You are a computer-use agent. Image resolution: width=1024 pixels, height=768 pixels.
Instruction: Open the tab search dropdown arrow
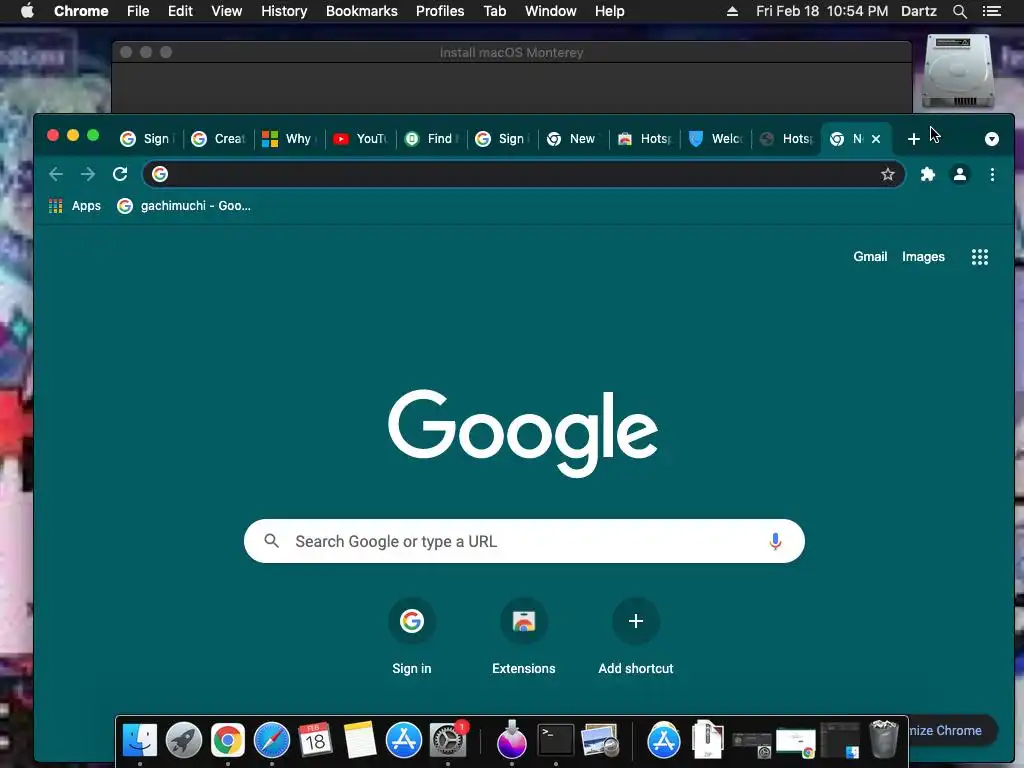991,138
